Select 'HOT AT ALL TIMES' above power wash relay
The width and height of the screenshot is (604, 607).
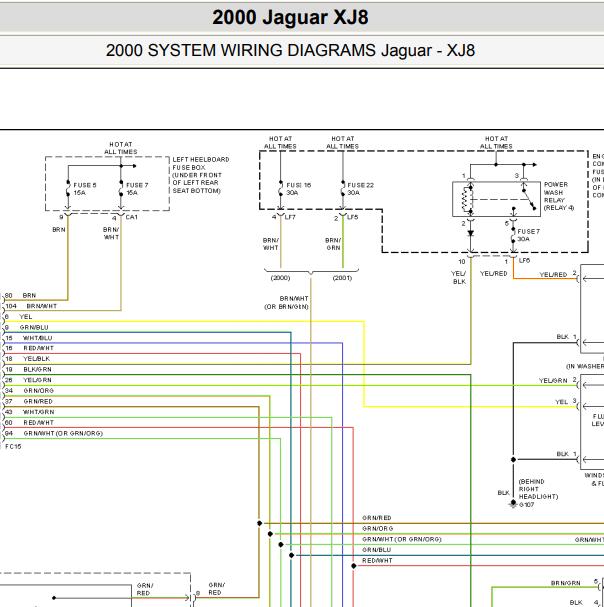pyautogui.click(x=496, y=142)
